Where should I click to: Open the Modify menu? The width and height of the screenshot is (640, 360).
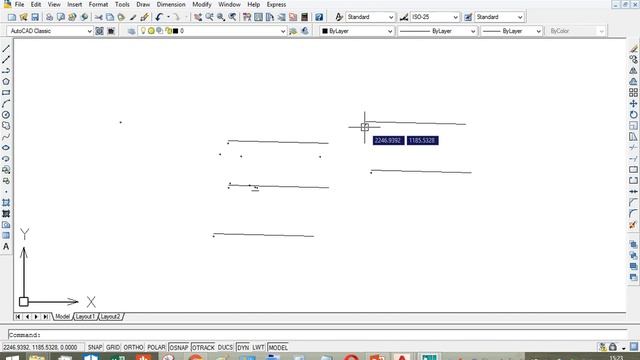tap(202, 4)
